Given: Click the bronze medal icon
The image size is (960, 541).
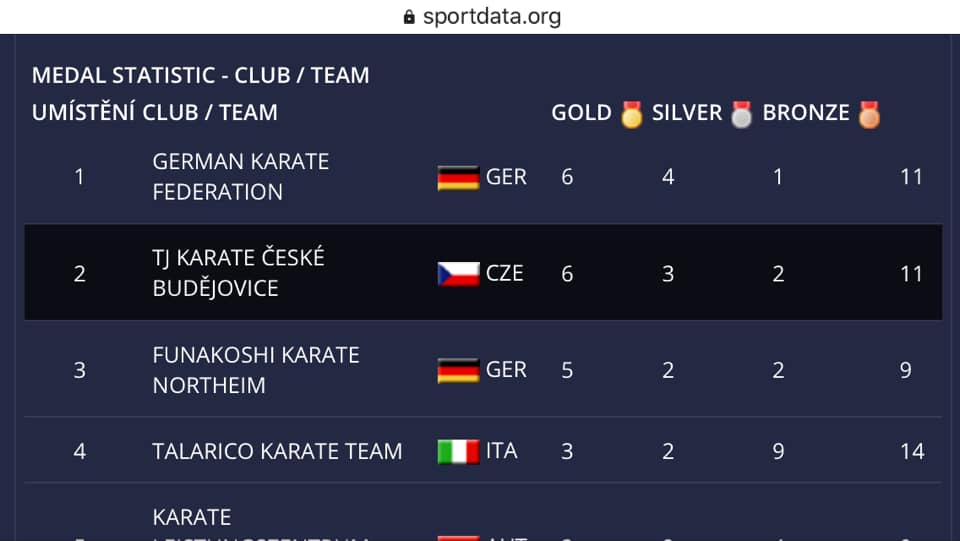Looking at the screenshot, I should pos(869,114).
